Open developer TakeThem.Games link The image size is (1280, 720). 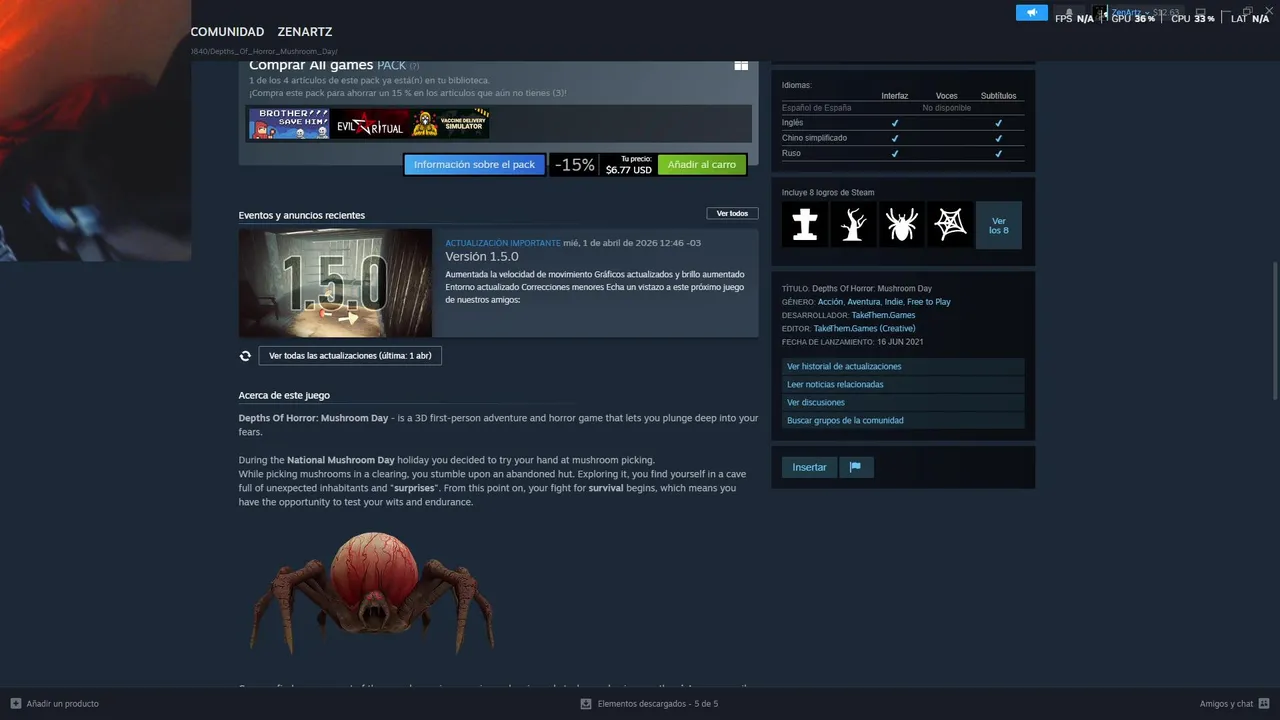coord(883,315)
